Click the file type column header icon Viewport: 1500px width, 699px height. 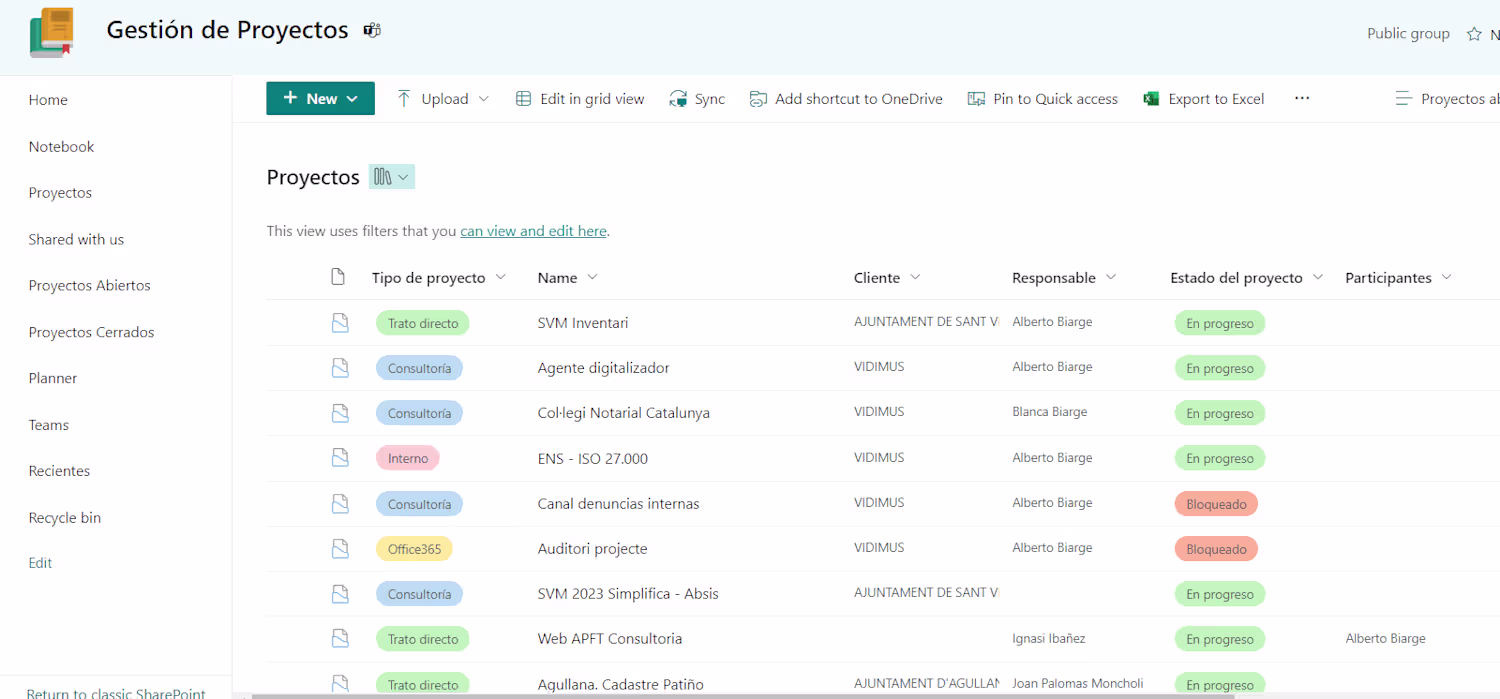(338, 277)
